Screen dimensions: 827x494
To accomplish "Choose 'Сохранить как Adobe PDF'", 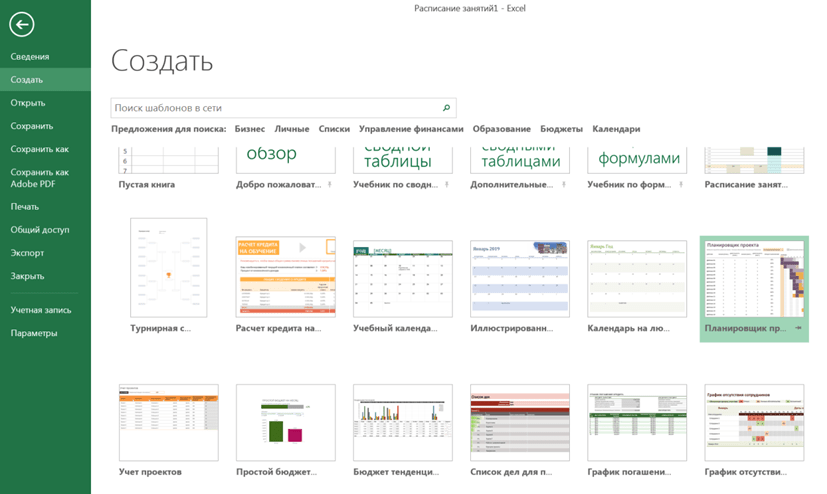I will click(x=40, y=178).
